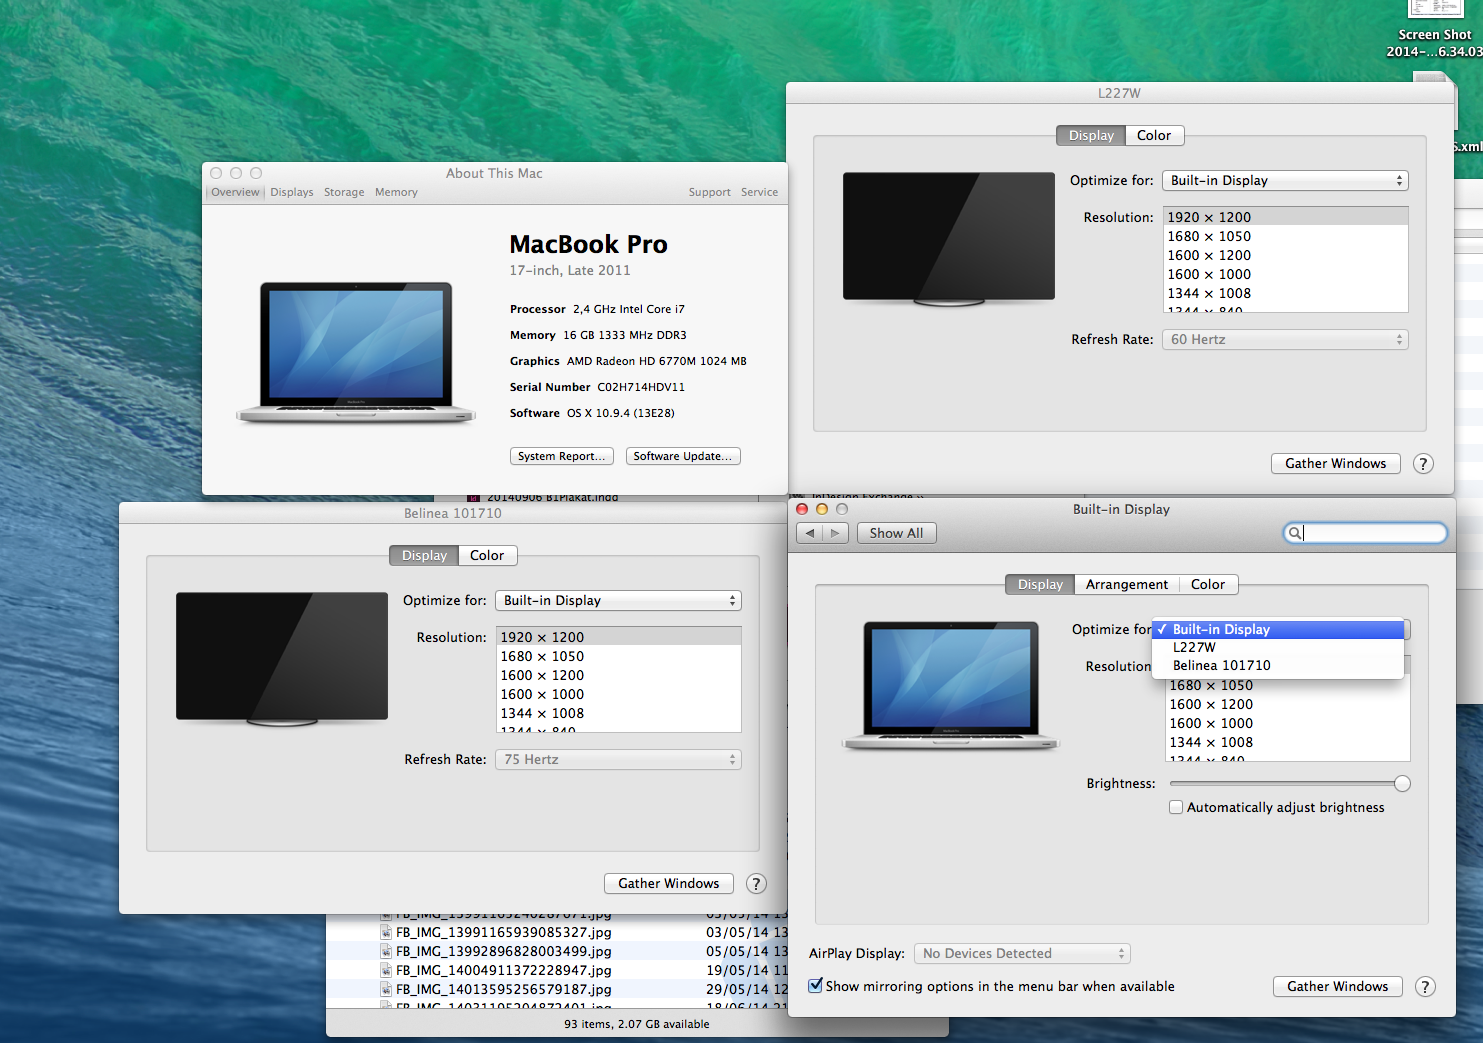Click the back arrow in Built-in Display window
This screenshot has width=1483, height=1043.
point(810,533)
